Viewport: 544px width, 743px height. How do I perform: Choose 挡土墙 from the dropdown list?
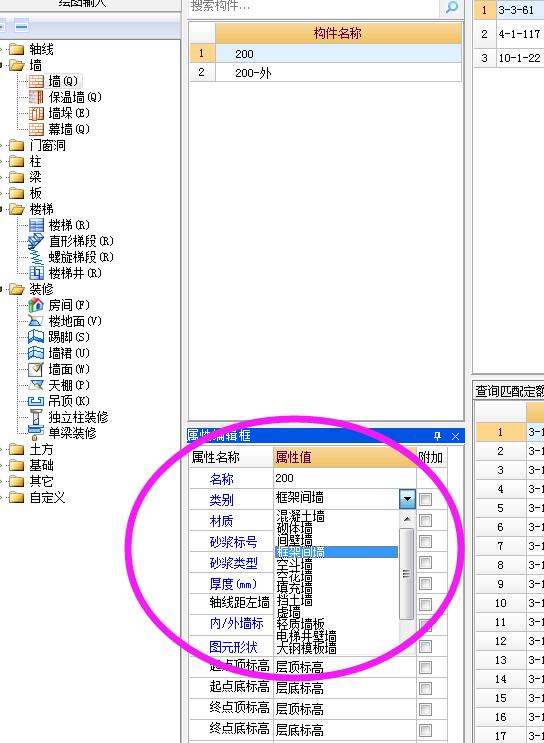tap(295, 600)
